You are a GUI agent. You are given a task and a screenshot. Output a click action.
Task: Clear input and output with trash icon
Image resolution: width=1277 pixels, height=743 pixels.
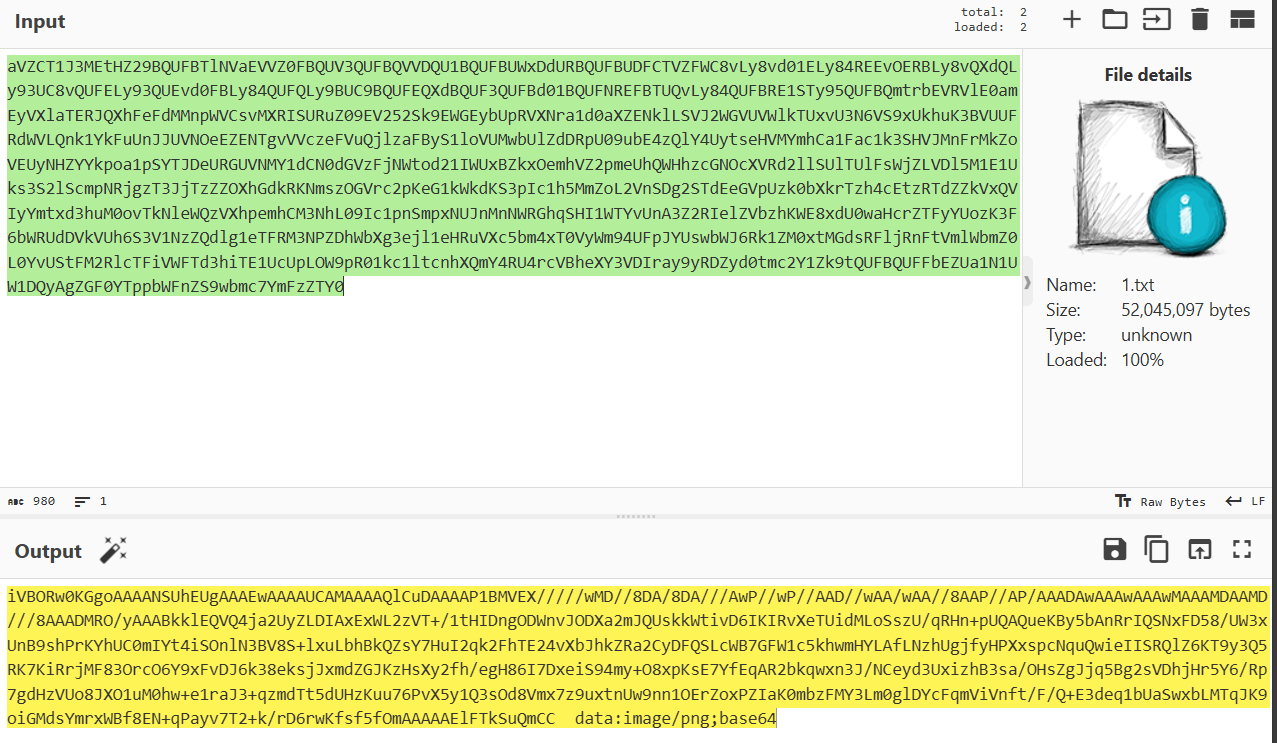[x=1200, y=19]
